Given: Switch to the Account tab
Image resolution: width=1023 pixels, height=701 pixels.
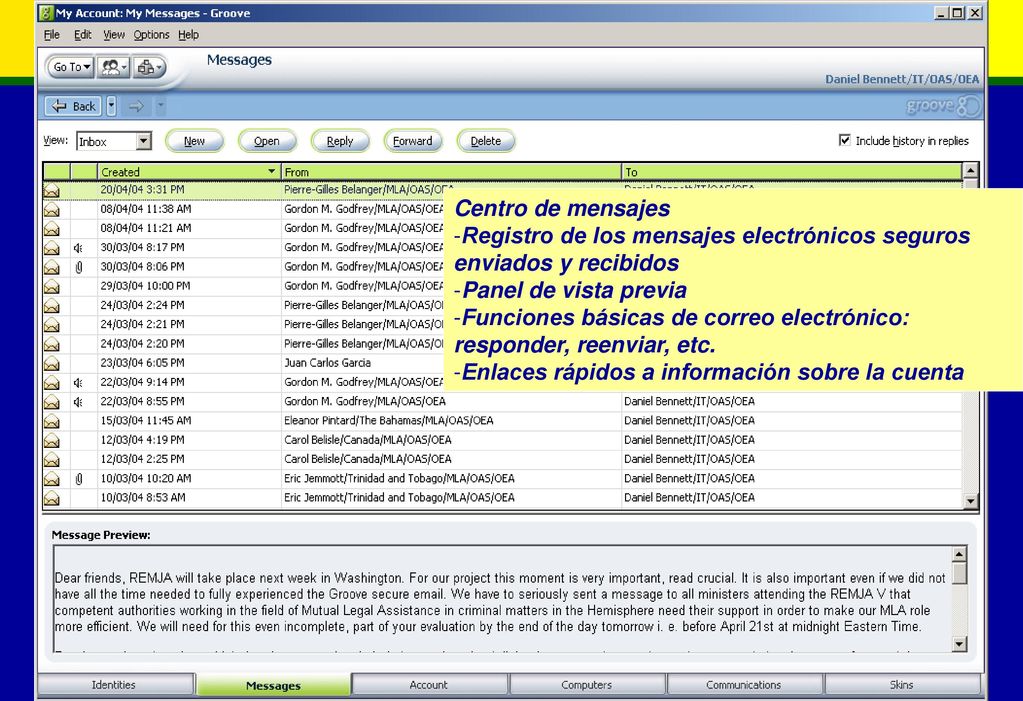Looking at the screenshot, I should tap(429, 685).
